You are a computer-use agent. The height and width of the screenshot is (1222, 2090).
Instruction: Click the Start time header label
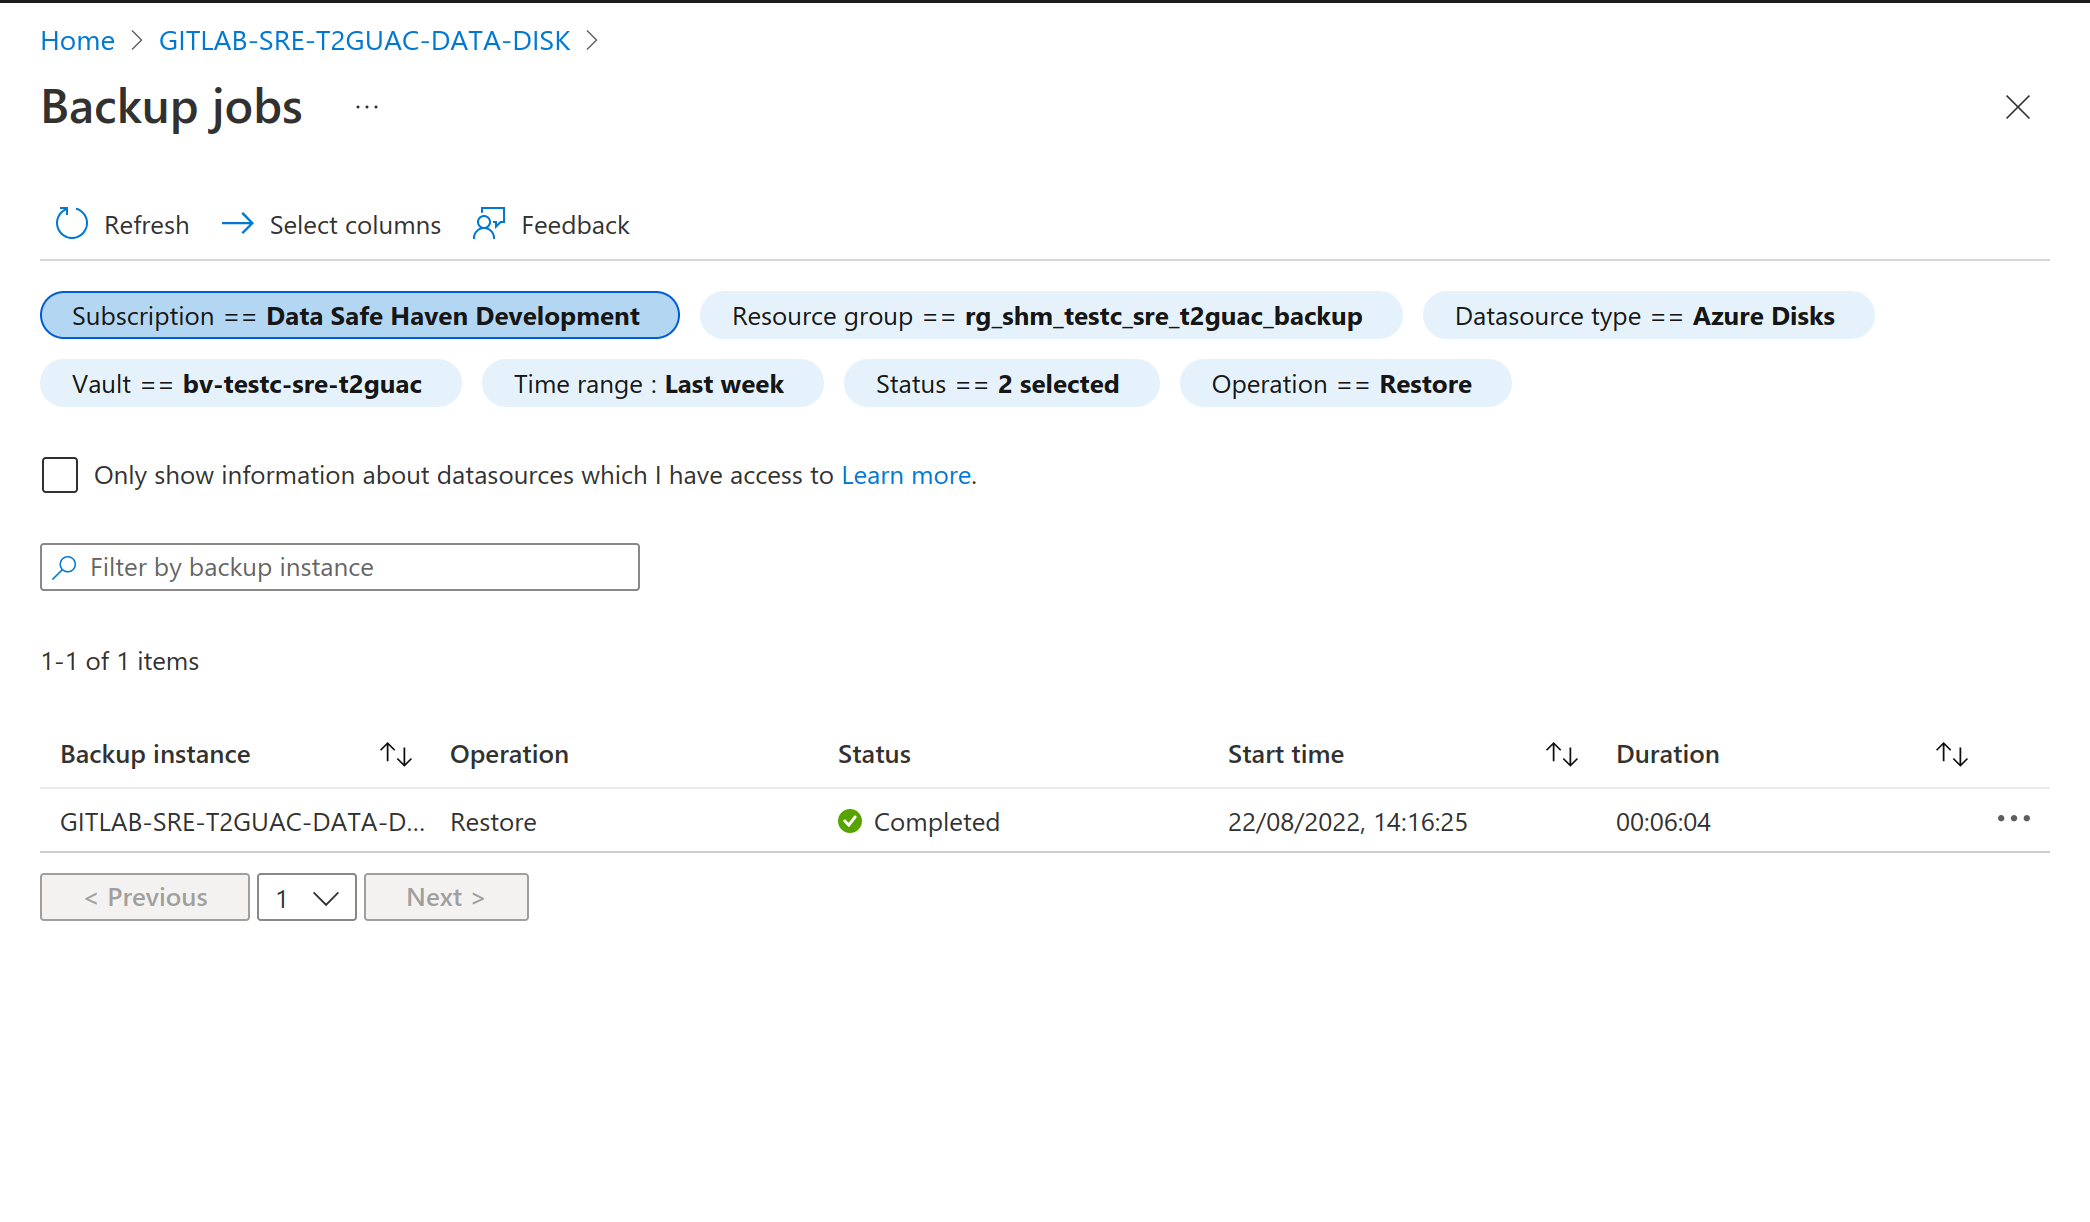(x=1286, y=754)
